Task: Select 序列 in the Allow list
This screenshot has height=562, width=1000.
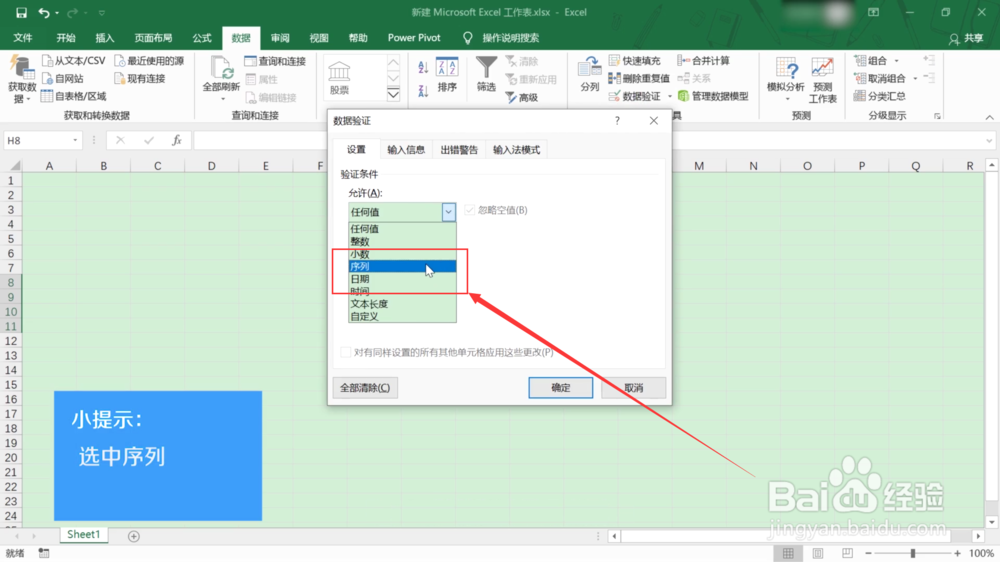Action: pyautogui.click(x=402, y=267)
